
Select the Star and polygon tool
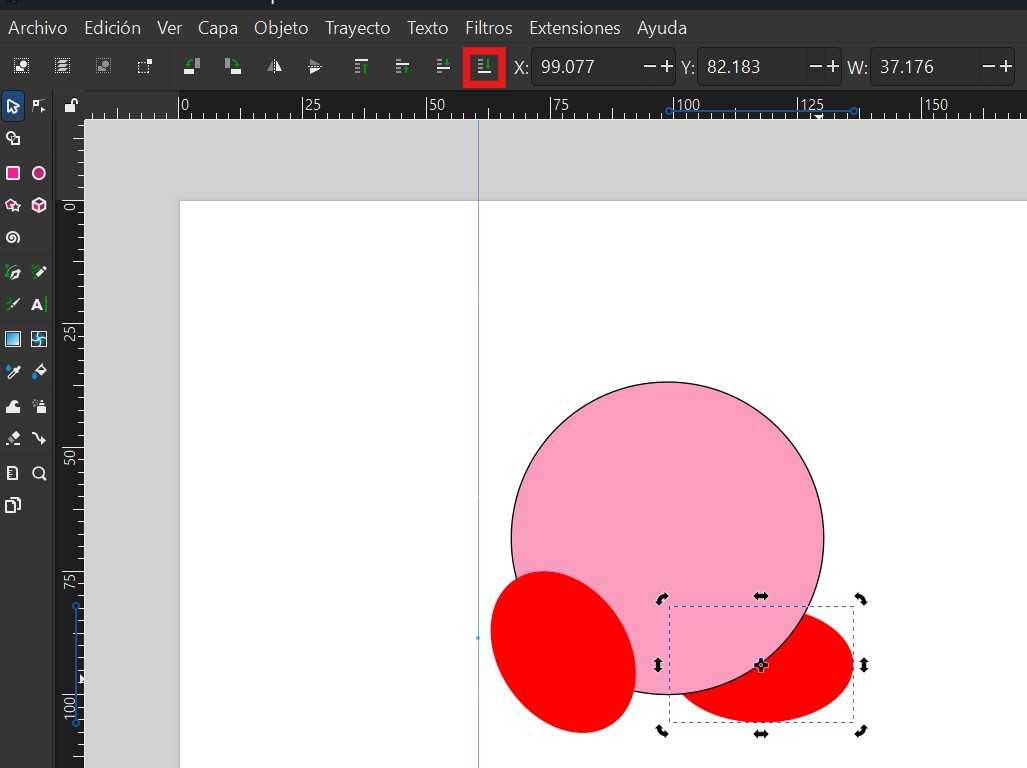13,206
